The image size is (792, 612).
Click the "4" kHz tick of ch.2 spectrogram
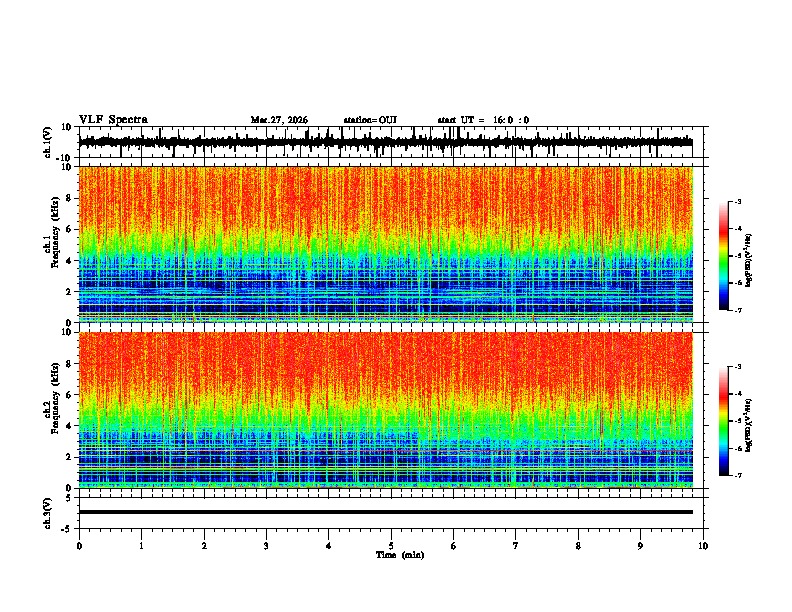pyautogui.click(x=70, y=426)
